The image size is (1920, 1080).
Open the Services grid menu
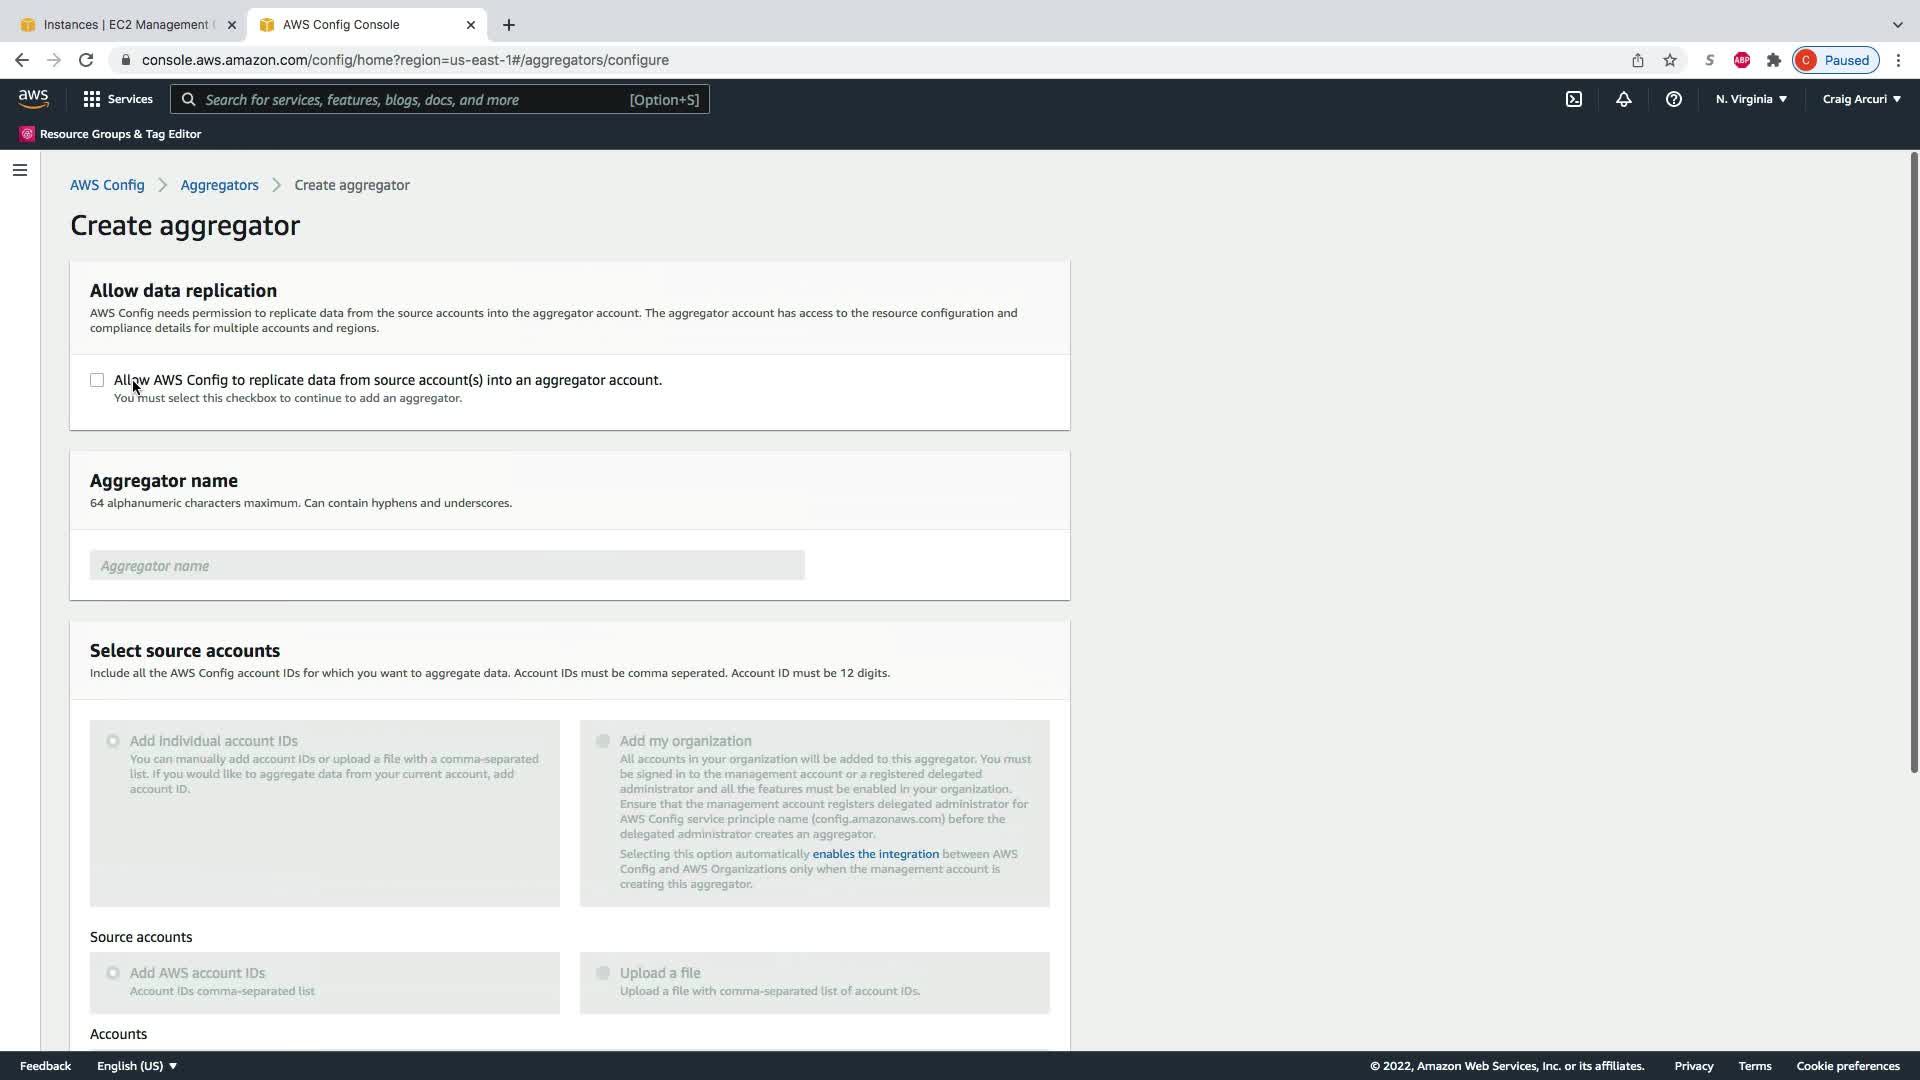117,99
